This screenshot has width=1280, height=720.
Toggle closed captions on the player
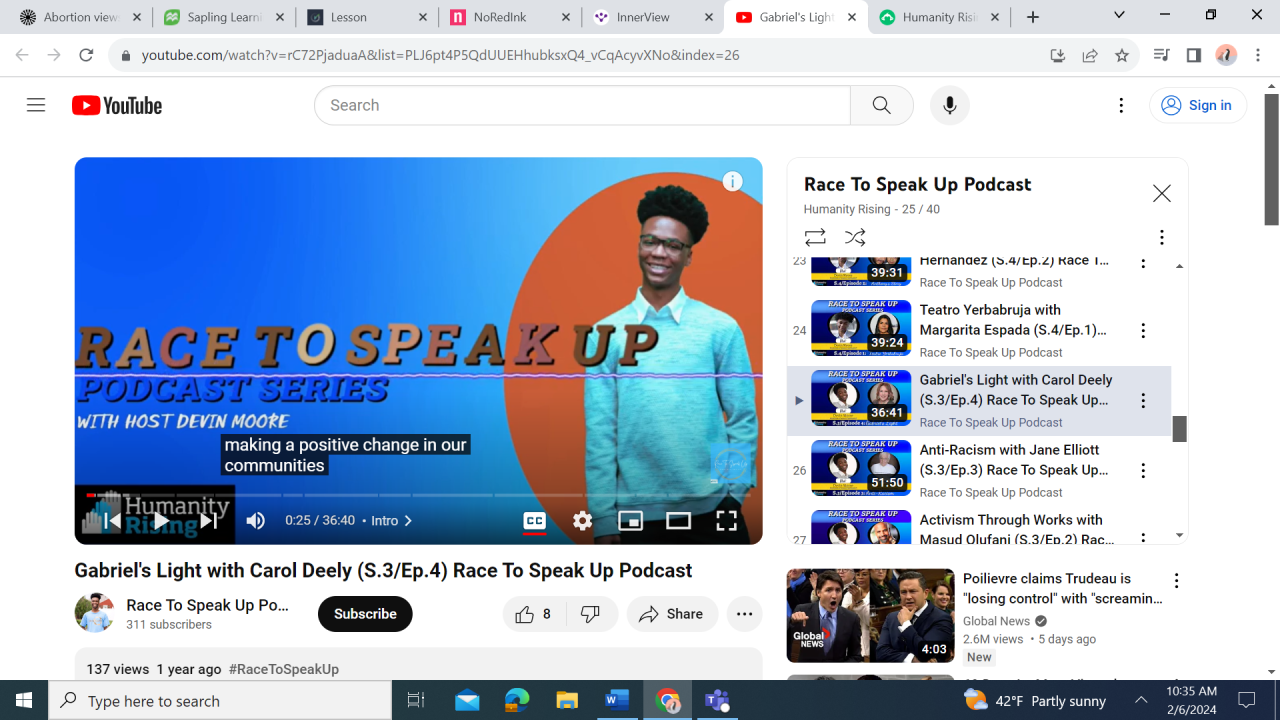[535, 520]
